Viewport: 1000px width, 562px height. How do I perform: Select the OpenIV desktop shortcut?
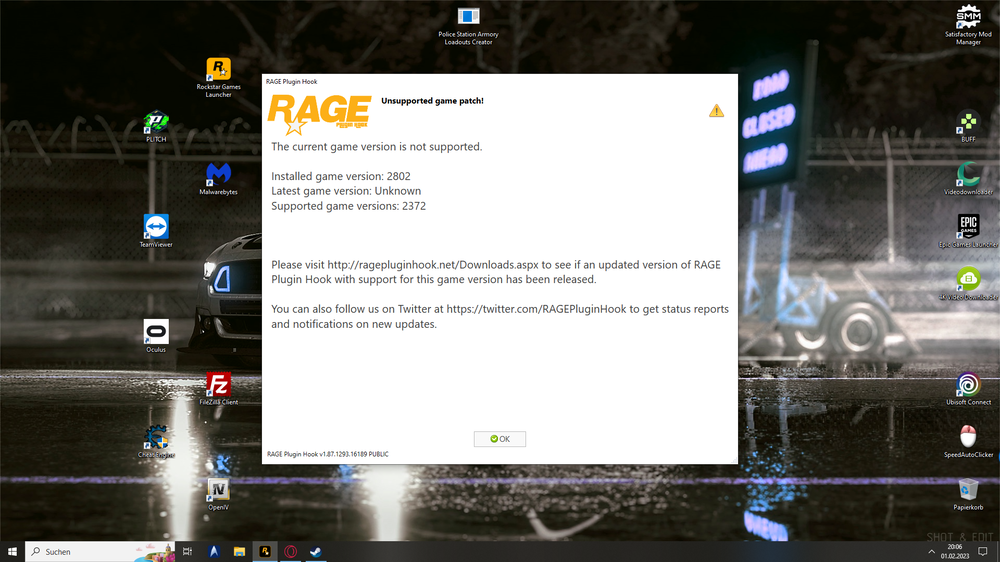(x=218, y=494)
